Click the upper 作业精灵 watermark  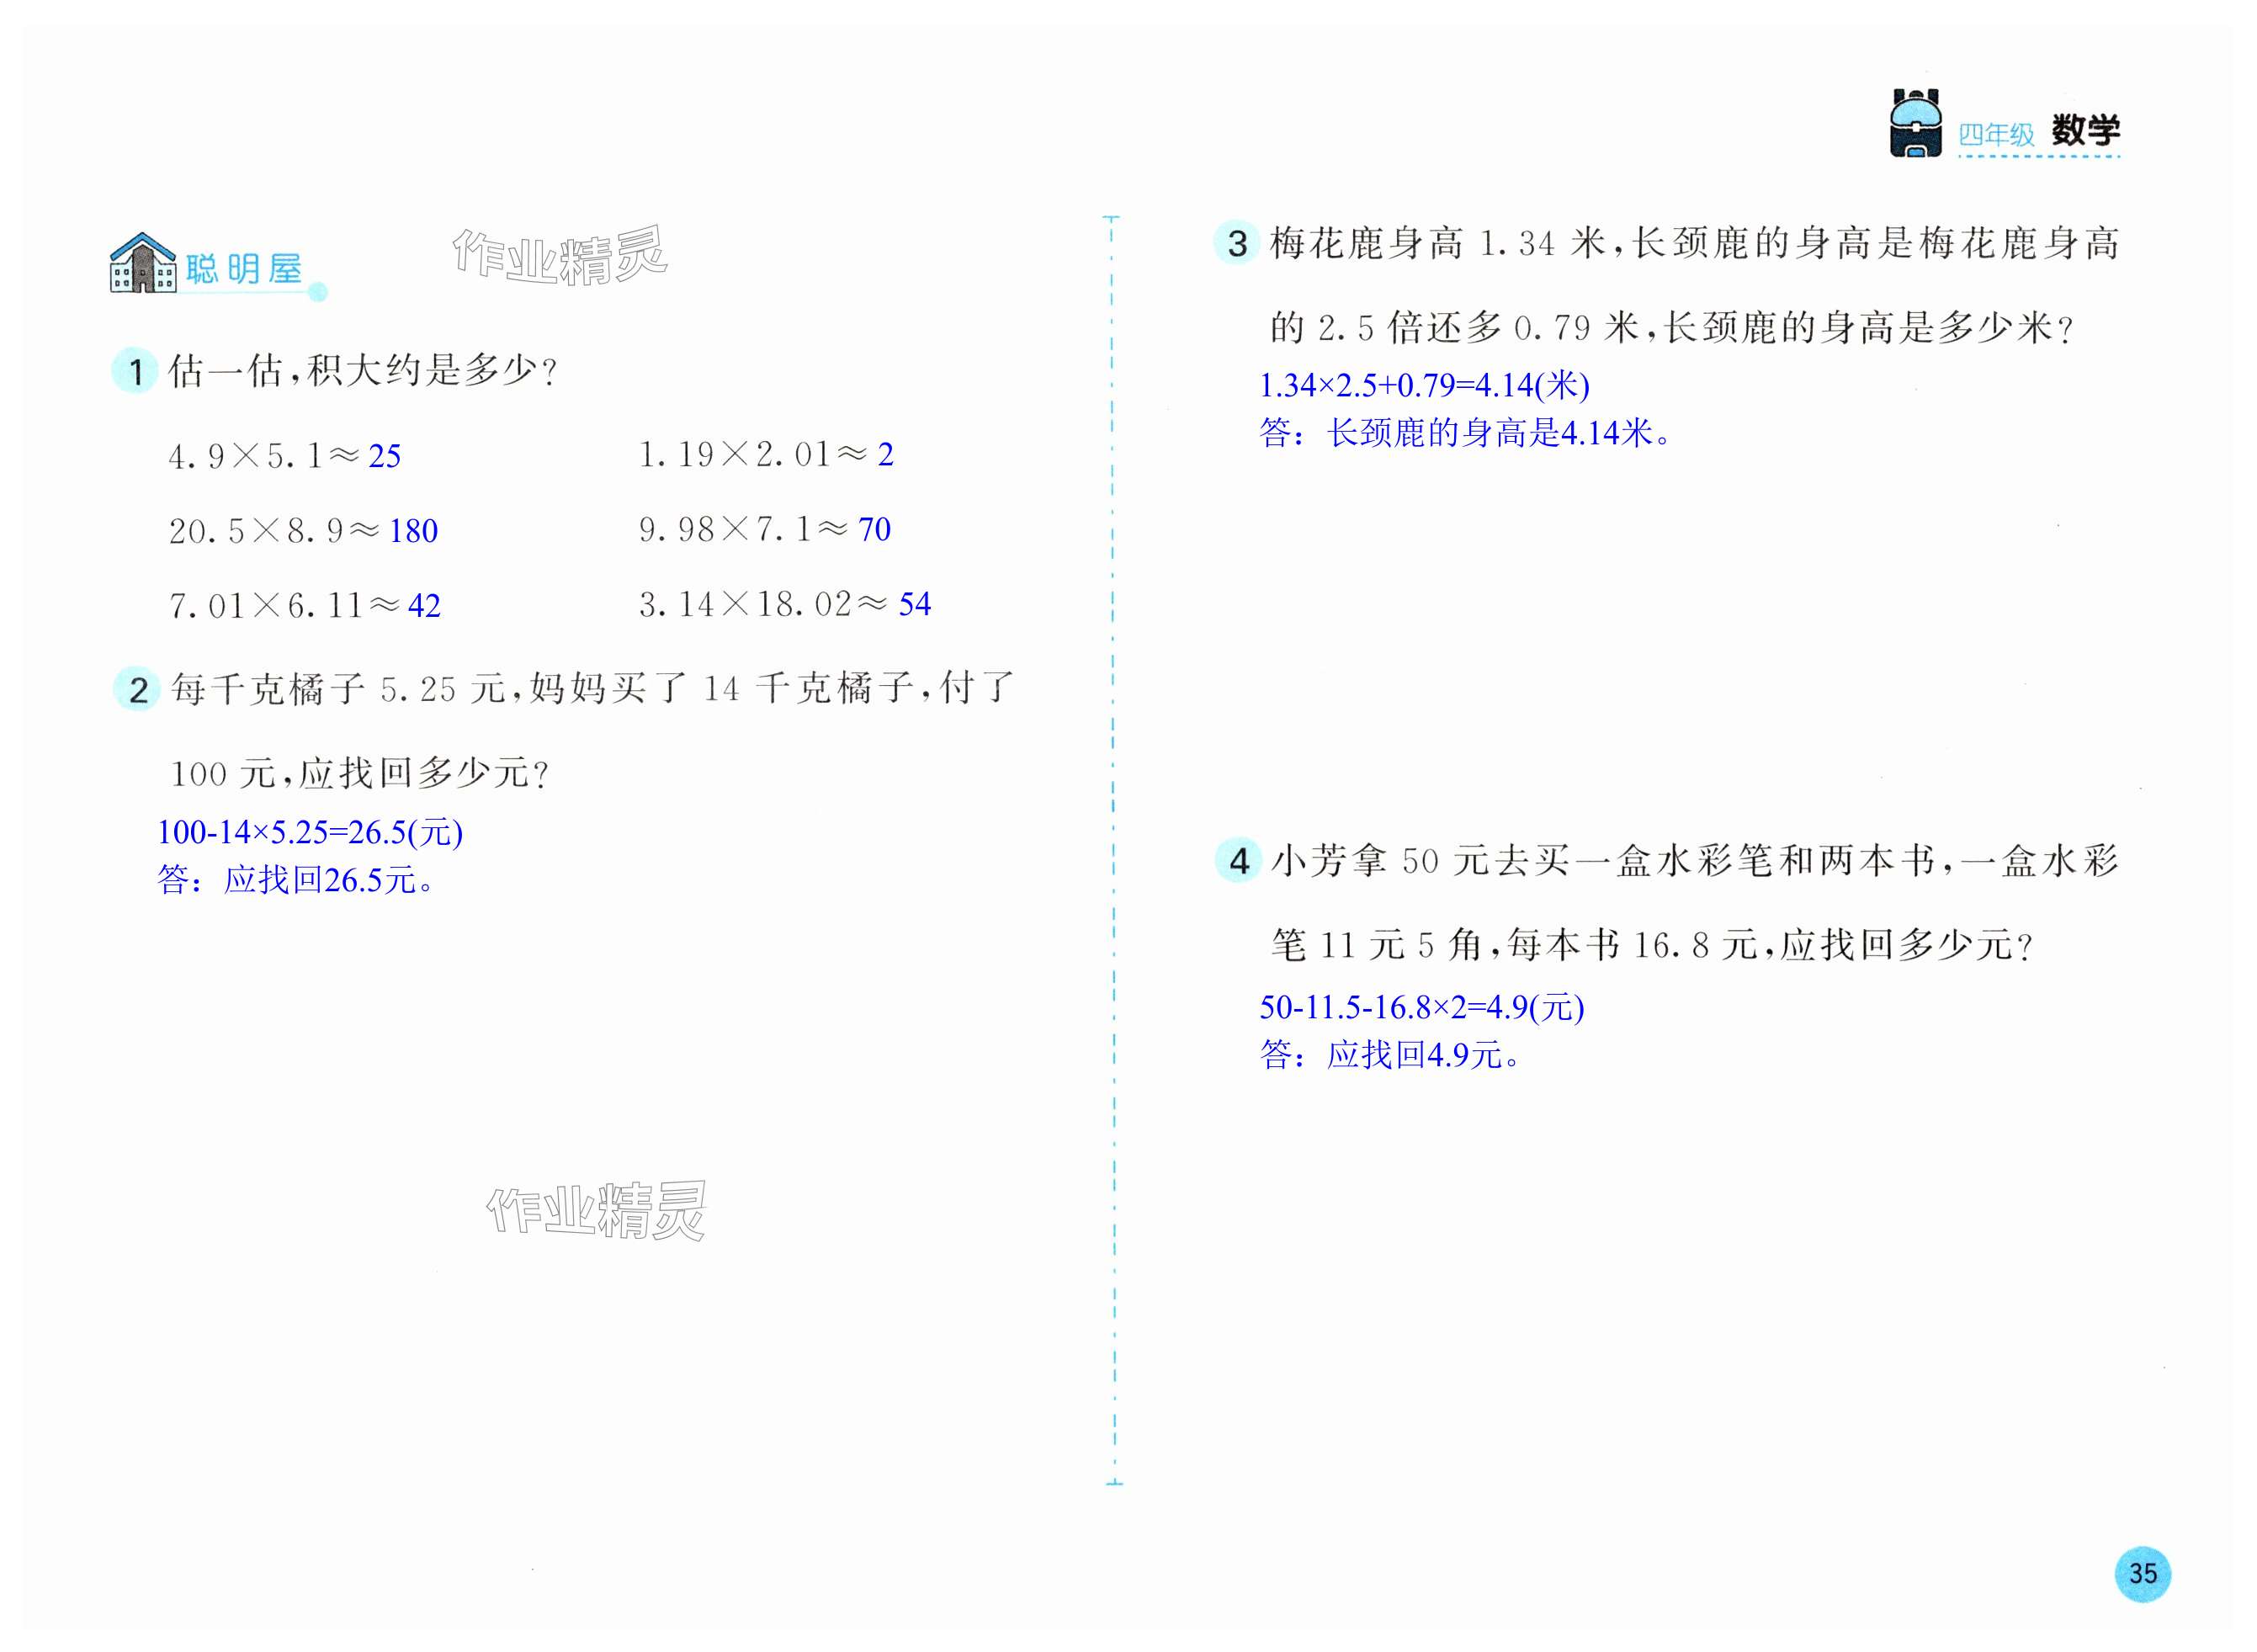pyautogui.click(x=560, y=256)
